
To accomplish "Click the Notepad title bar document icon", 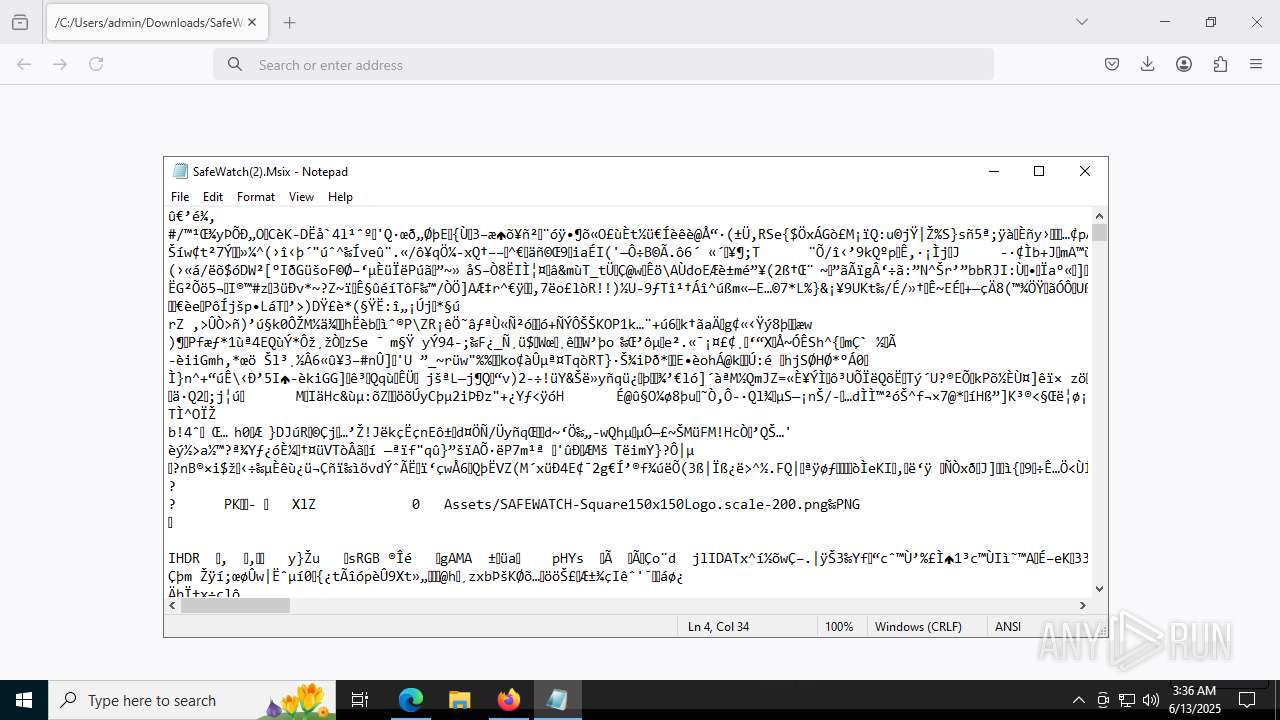I will tap(180, 171).
